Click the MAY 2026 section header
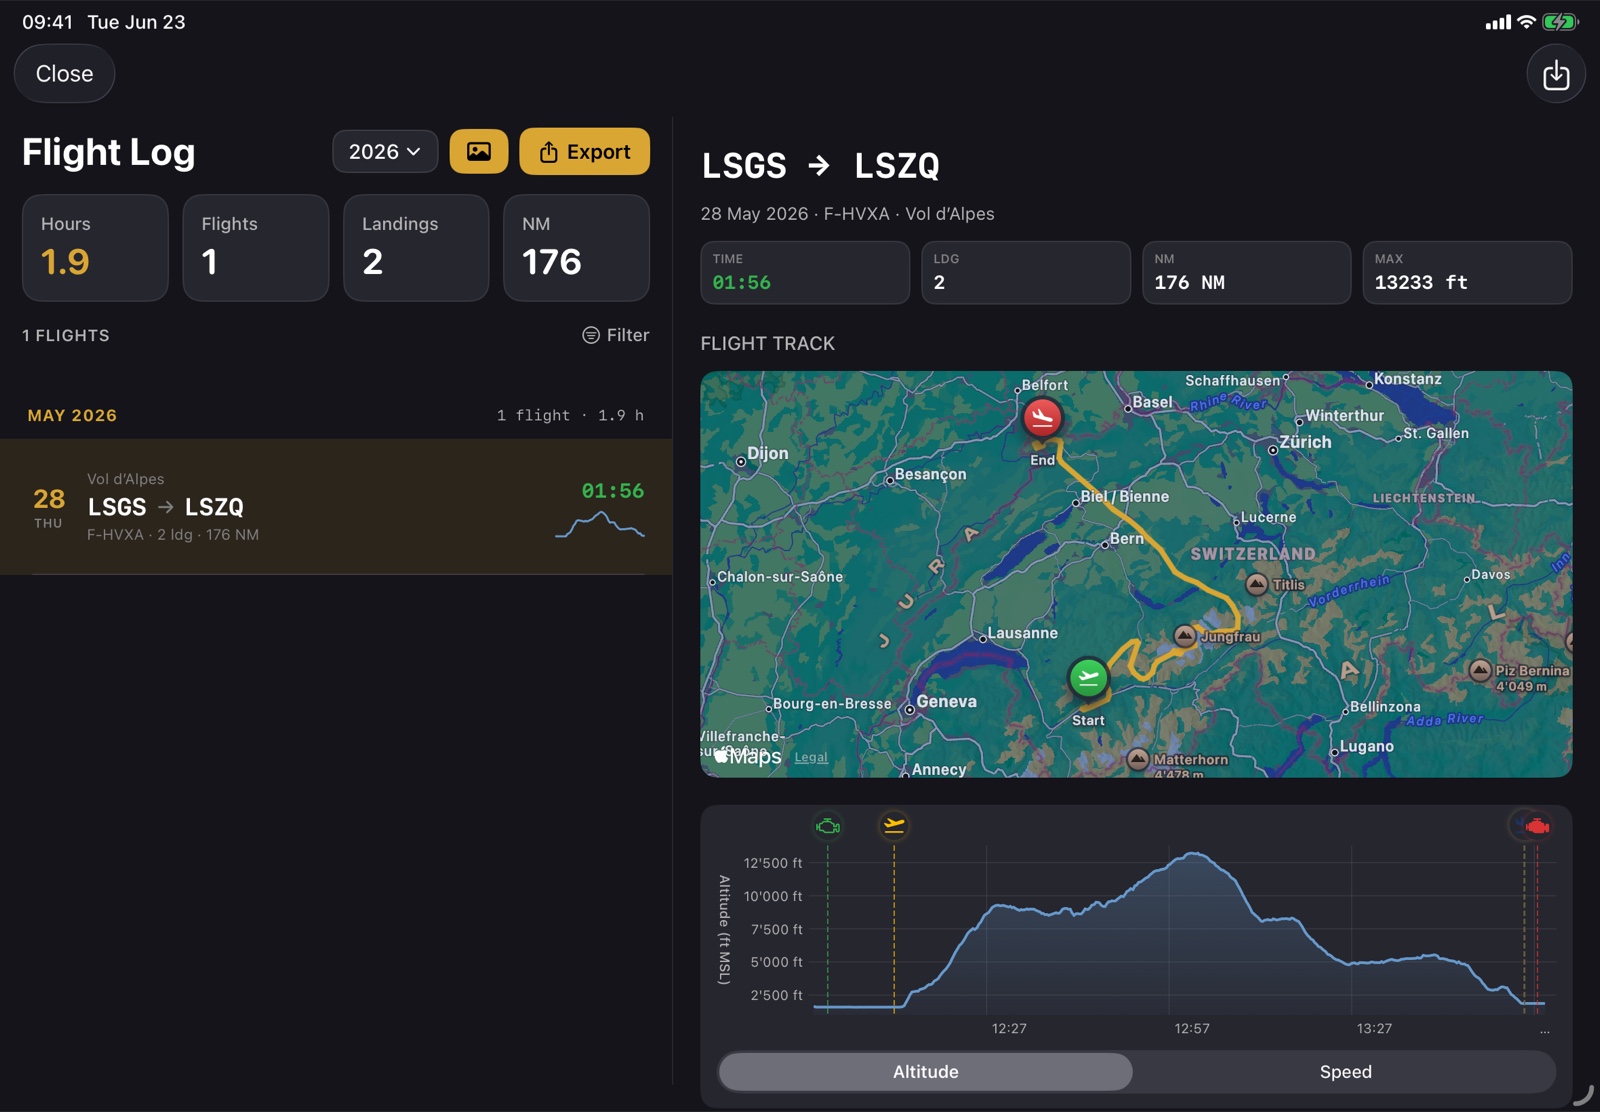1600x1112 pixels. point(72,415)
